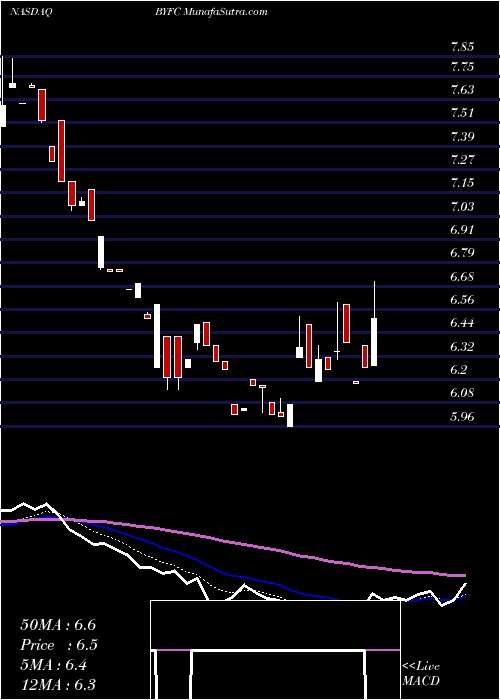Image resolution: width=500 pixels, height=700 pixels.
Task: Click the NASDAQ exchange label
Action: coord(30,12)
